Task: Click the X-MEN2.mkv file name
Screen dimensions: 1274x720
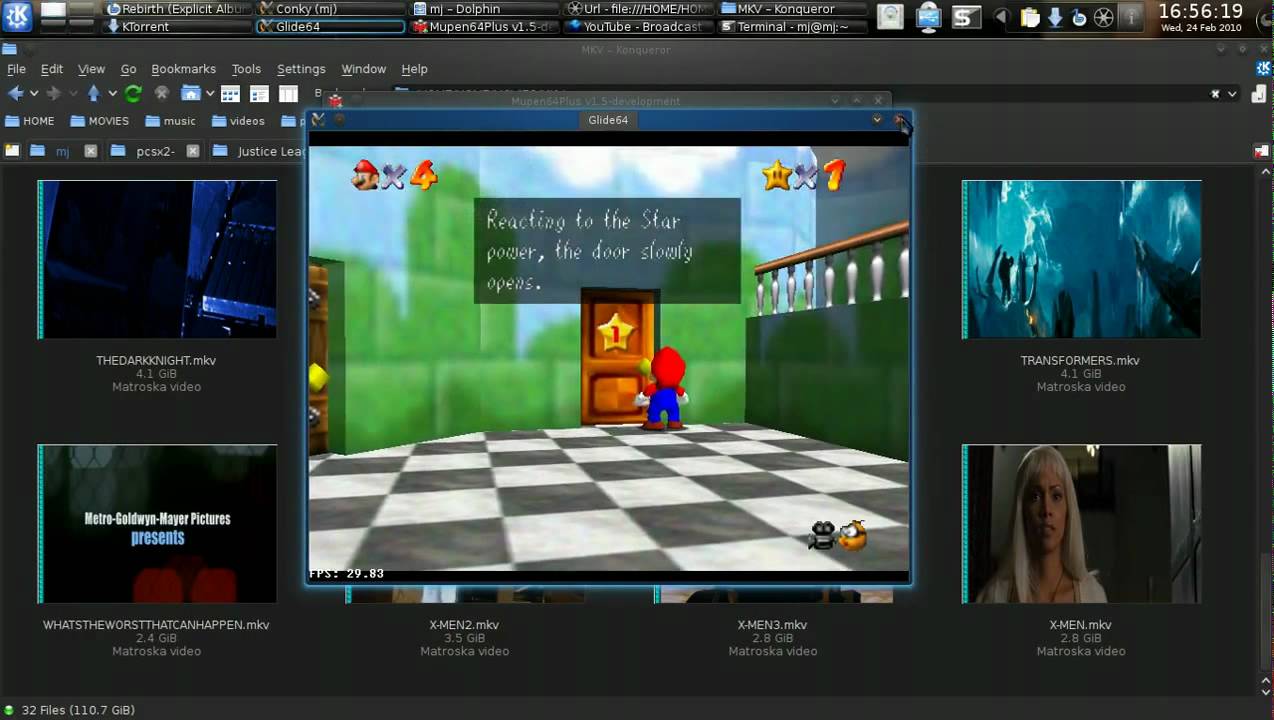Action: coord(464,625)
